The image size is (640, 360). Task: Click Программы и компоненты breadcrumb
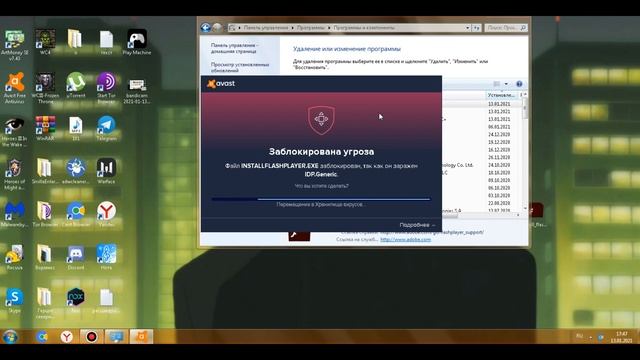coord(364,28)
